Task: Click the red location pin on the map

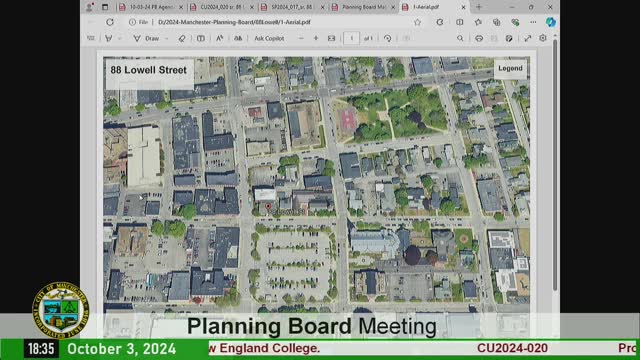Action: (268, 207)
